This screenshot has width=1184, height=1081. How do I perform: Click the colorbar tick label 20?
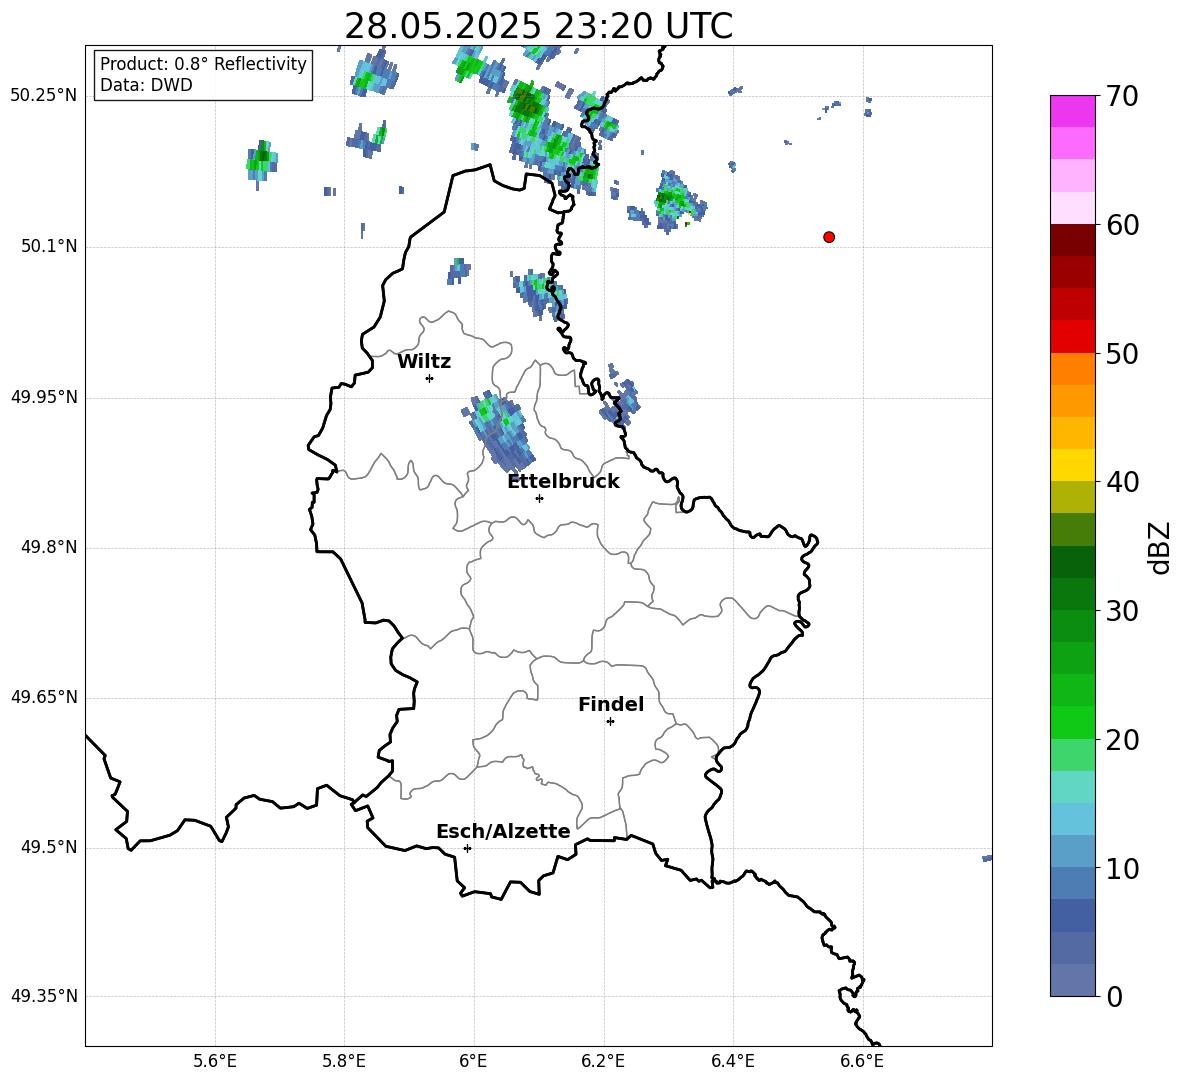1123,740
